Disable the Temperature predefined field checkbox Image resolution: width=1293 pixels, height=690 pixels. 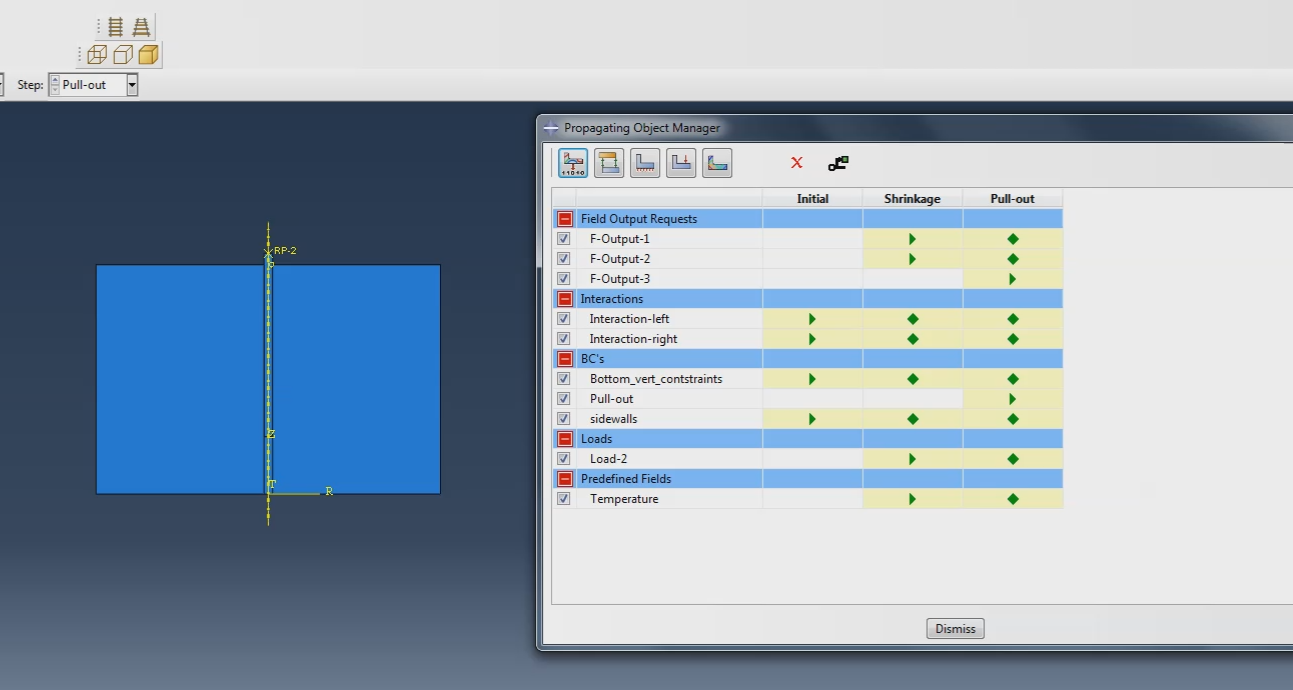pyautogui.click(x=563, y=498)
